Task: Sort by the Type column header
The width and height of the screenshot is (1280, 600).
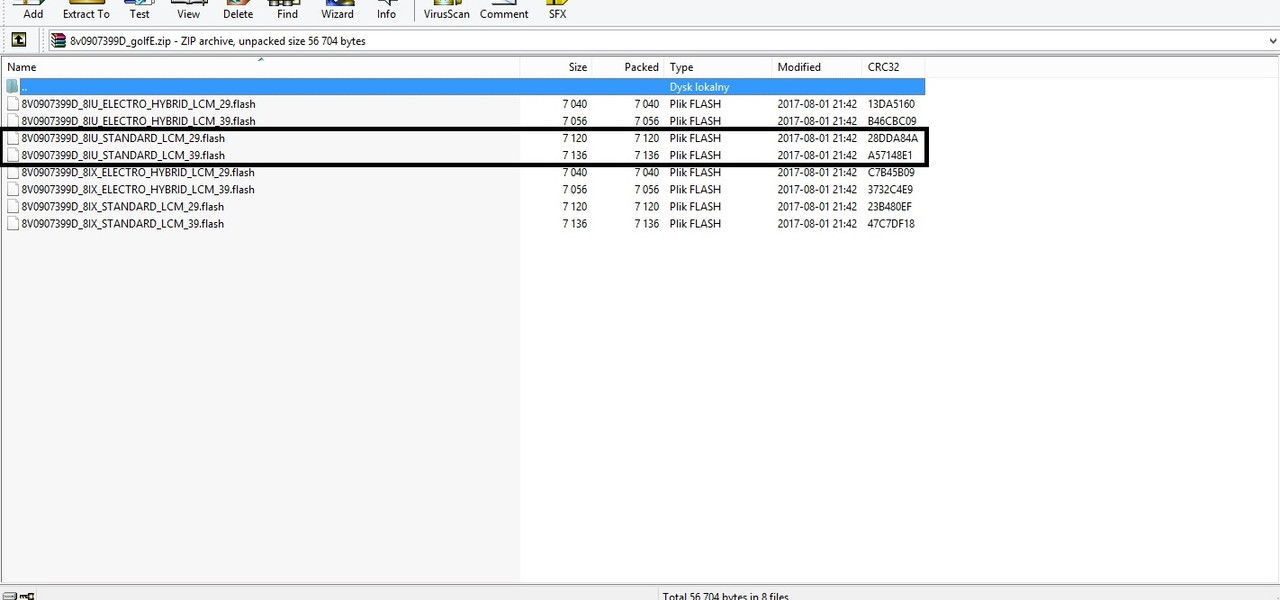Action: coord(718,67)
